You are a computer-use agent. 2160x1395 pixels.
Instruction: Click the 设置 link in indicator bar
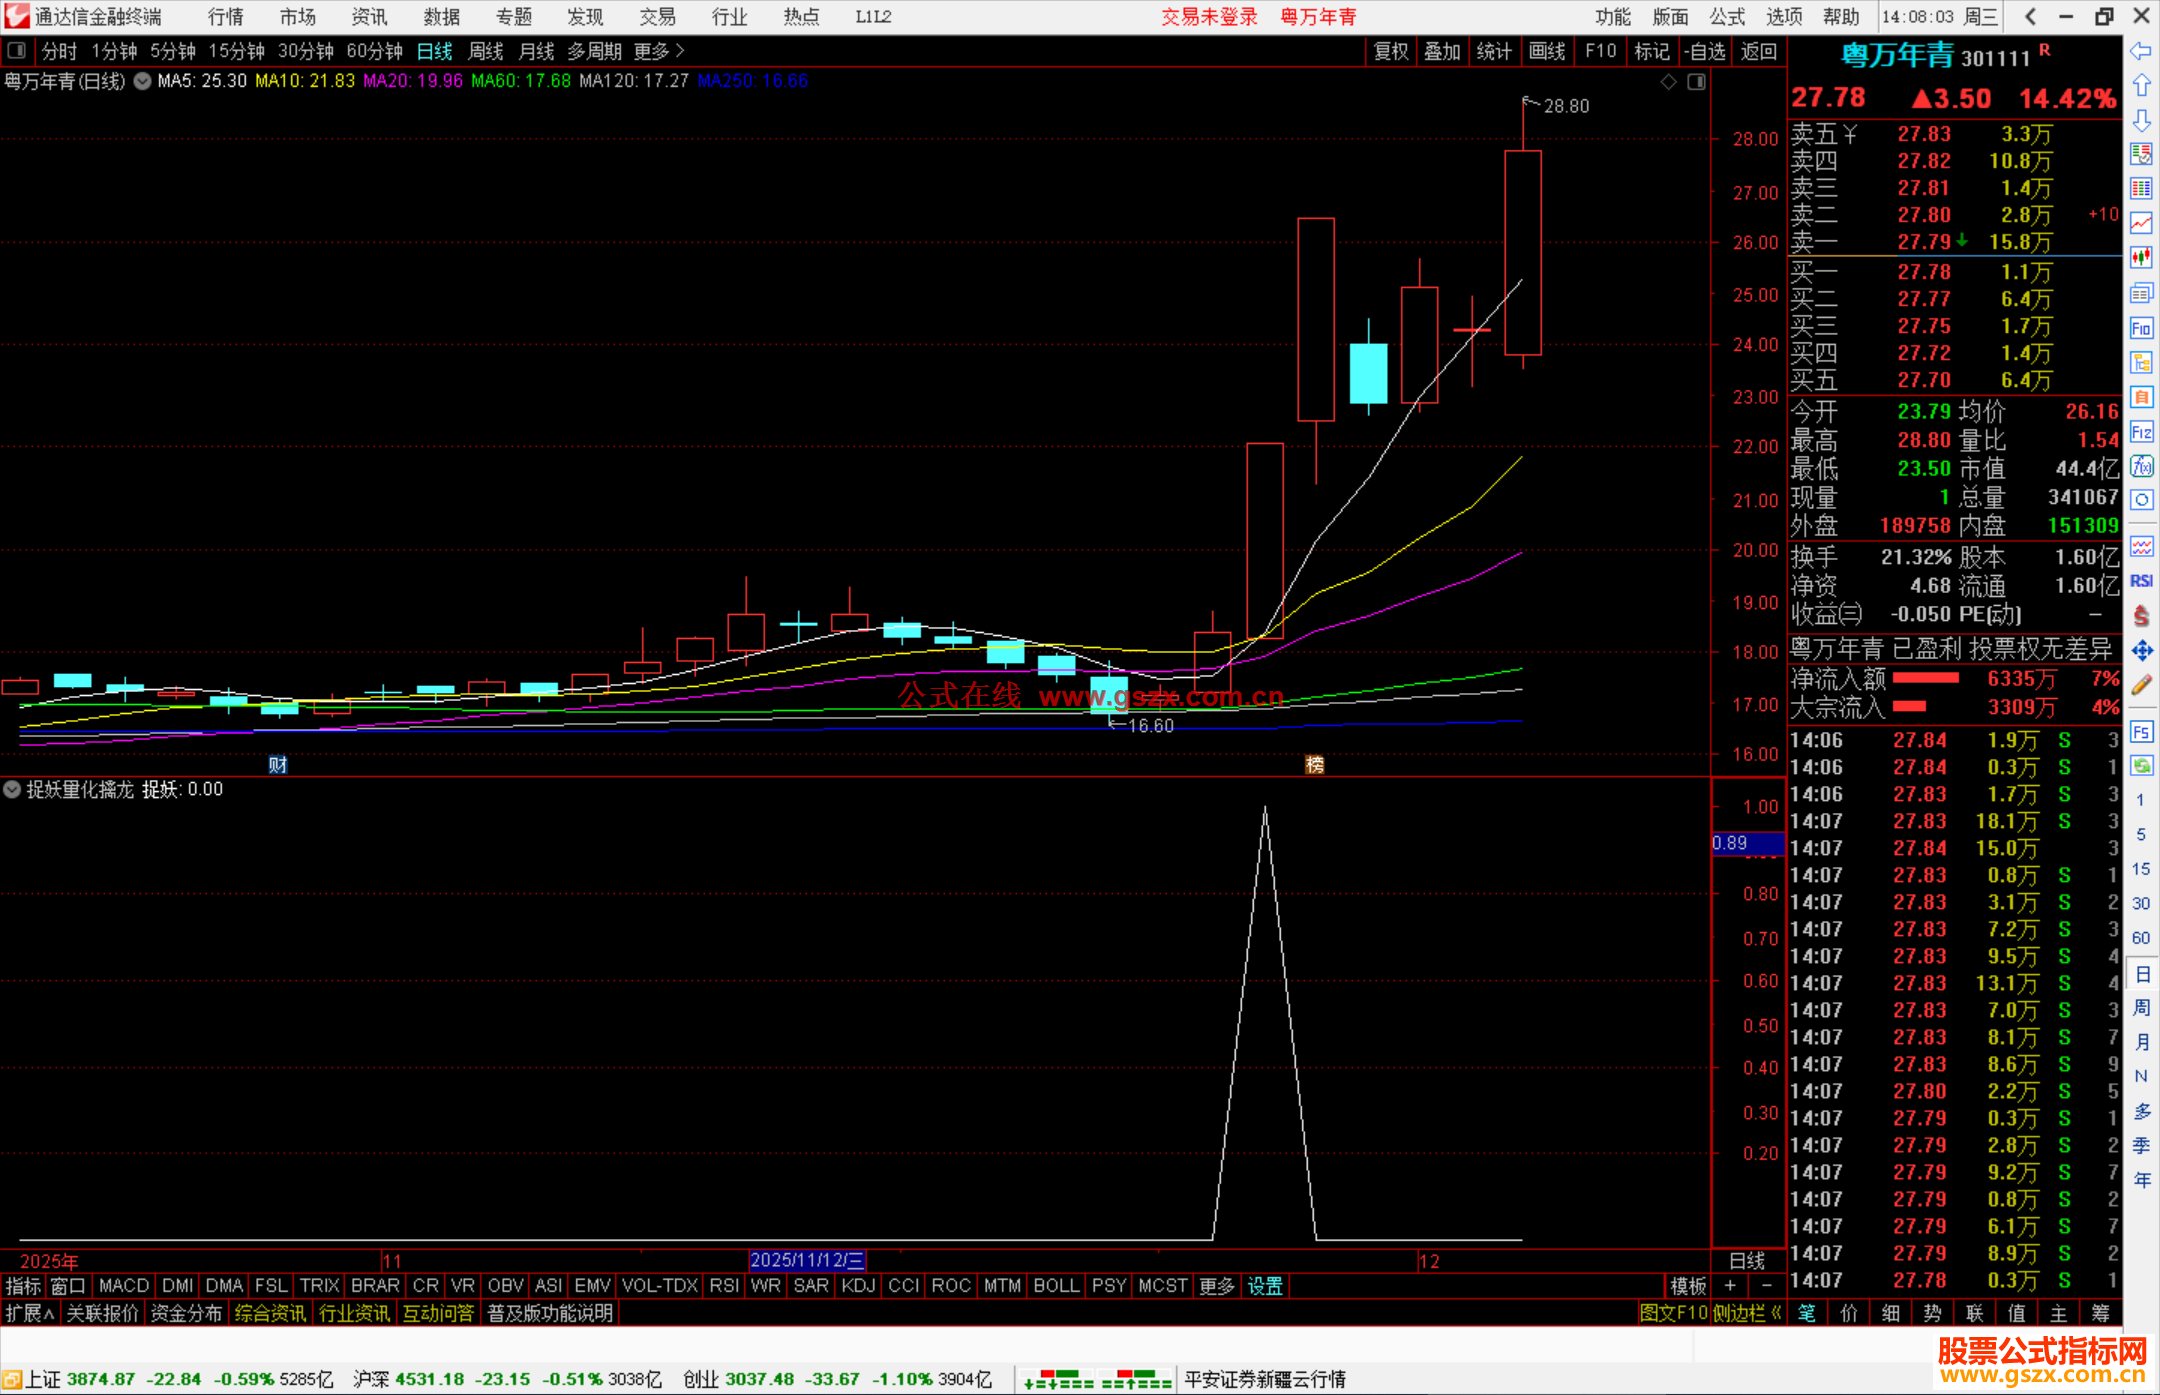click(x=1265, y=1286)
